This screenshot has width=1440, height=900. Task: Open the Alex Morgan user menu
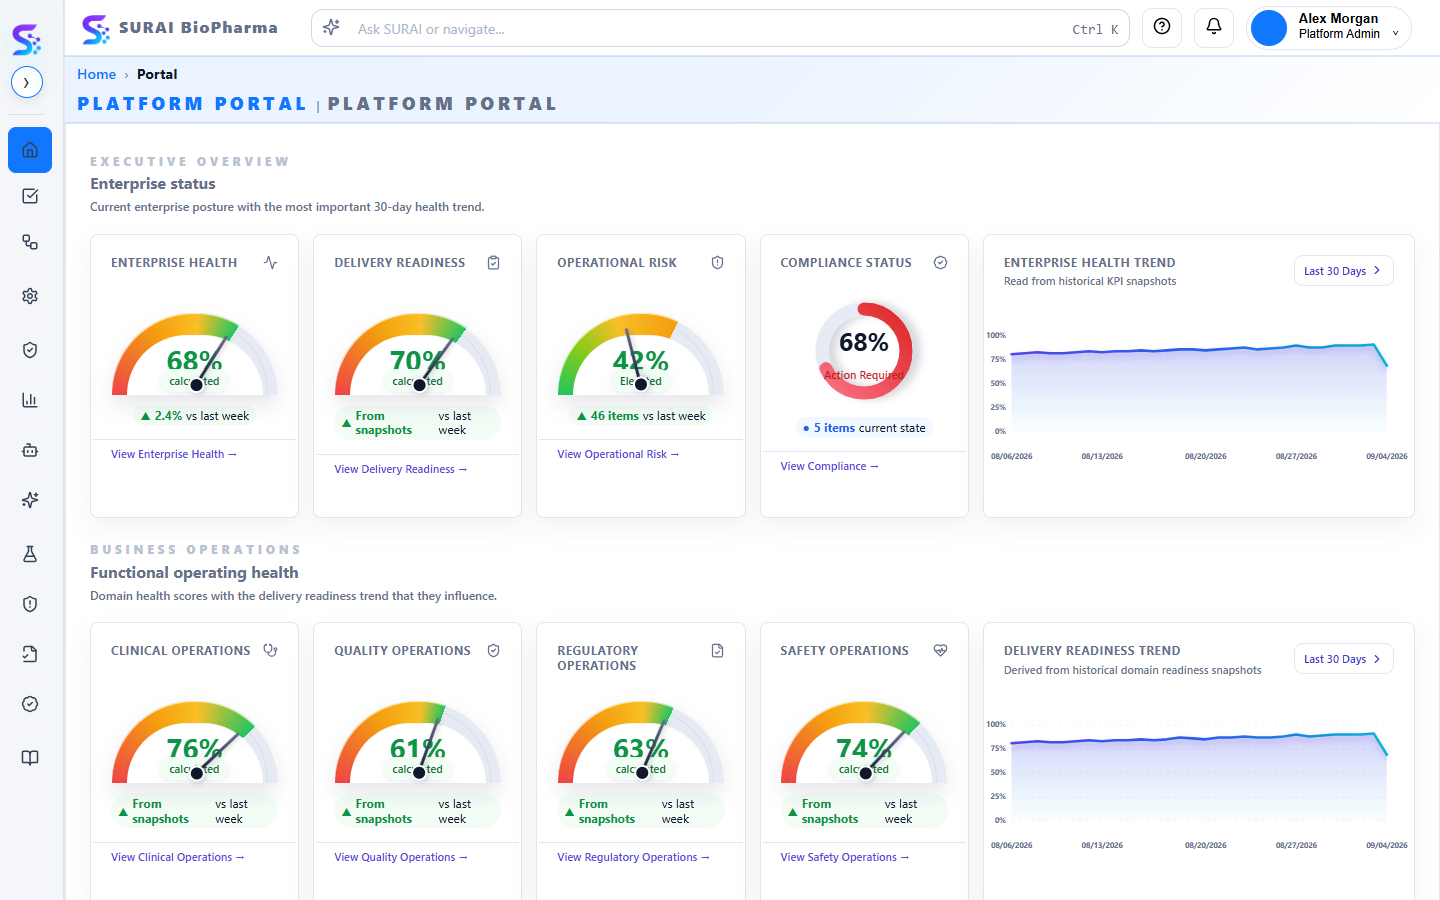tap(1329, 27)
